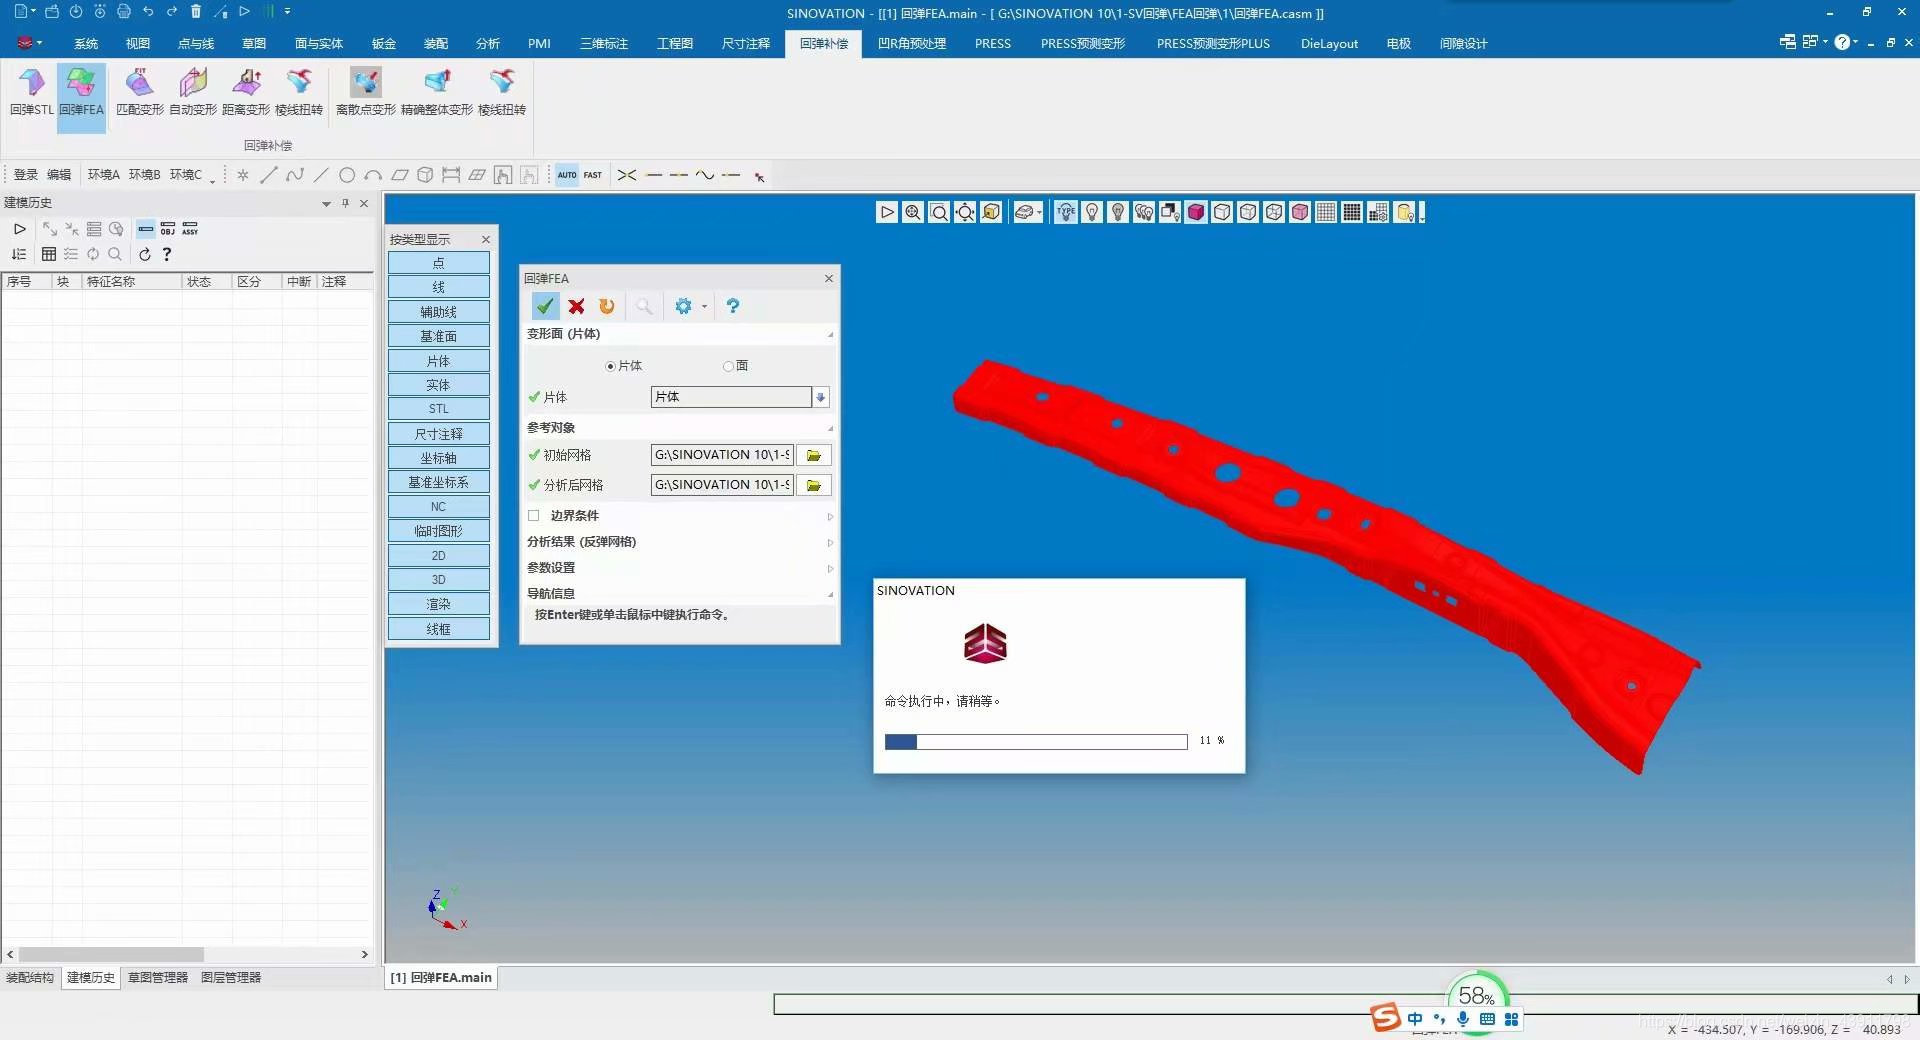Switch to the DieLayout ribbon tab

(1329, 43)
